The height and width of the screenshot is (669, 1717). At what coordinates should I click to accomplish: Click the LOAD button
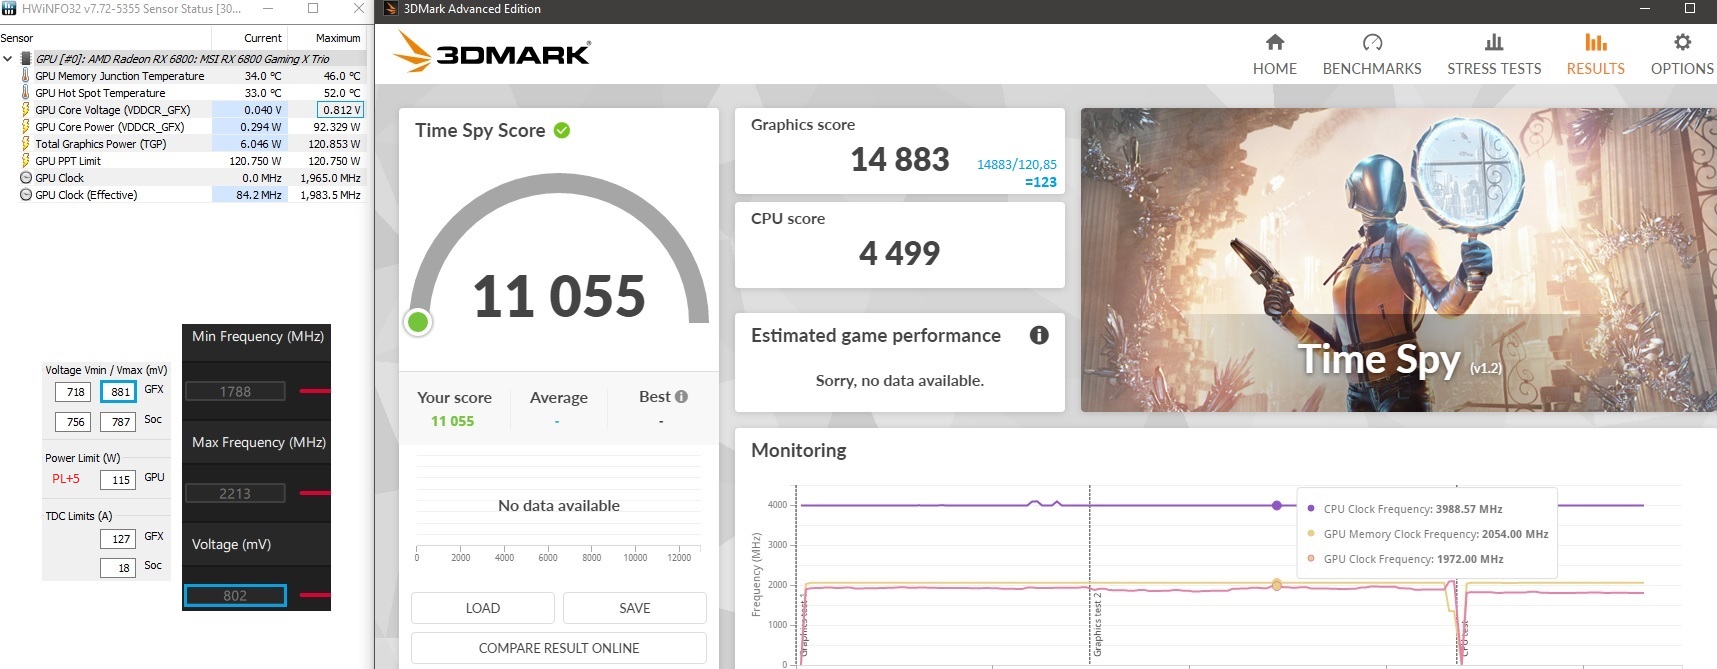click(x=483, y=608)
